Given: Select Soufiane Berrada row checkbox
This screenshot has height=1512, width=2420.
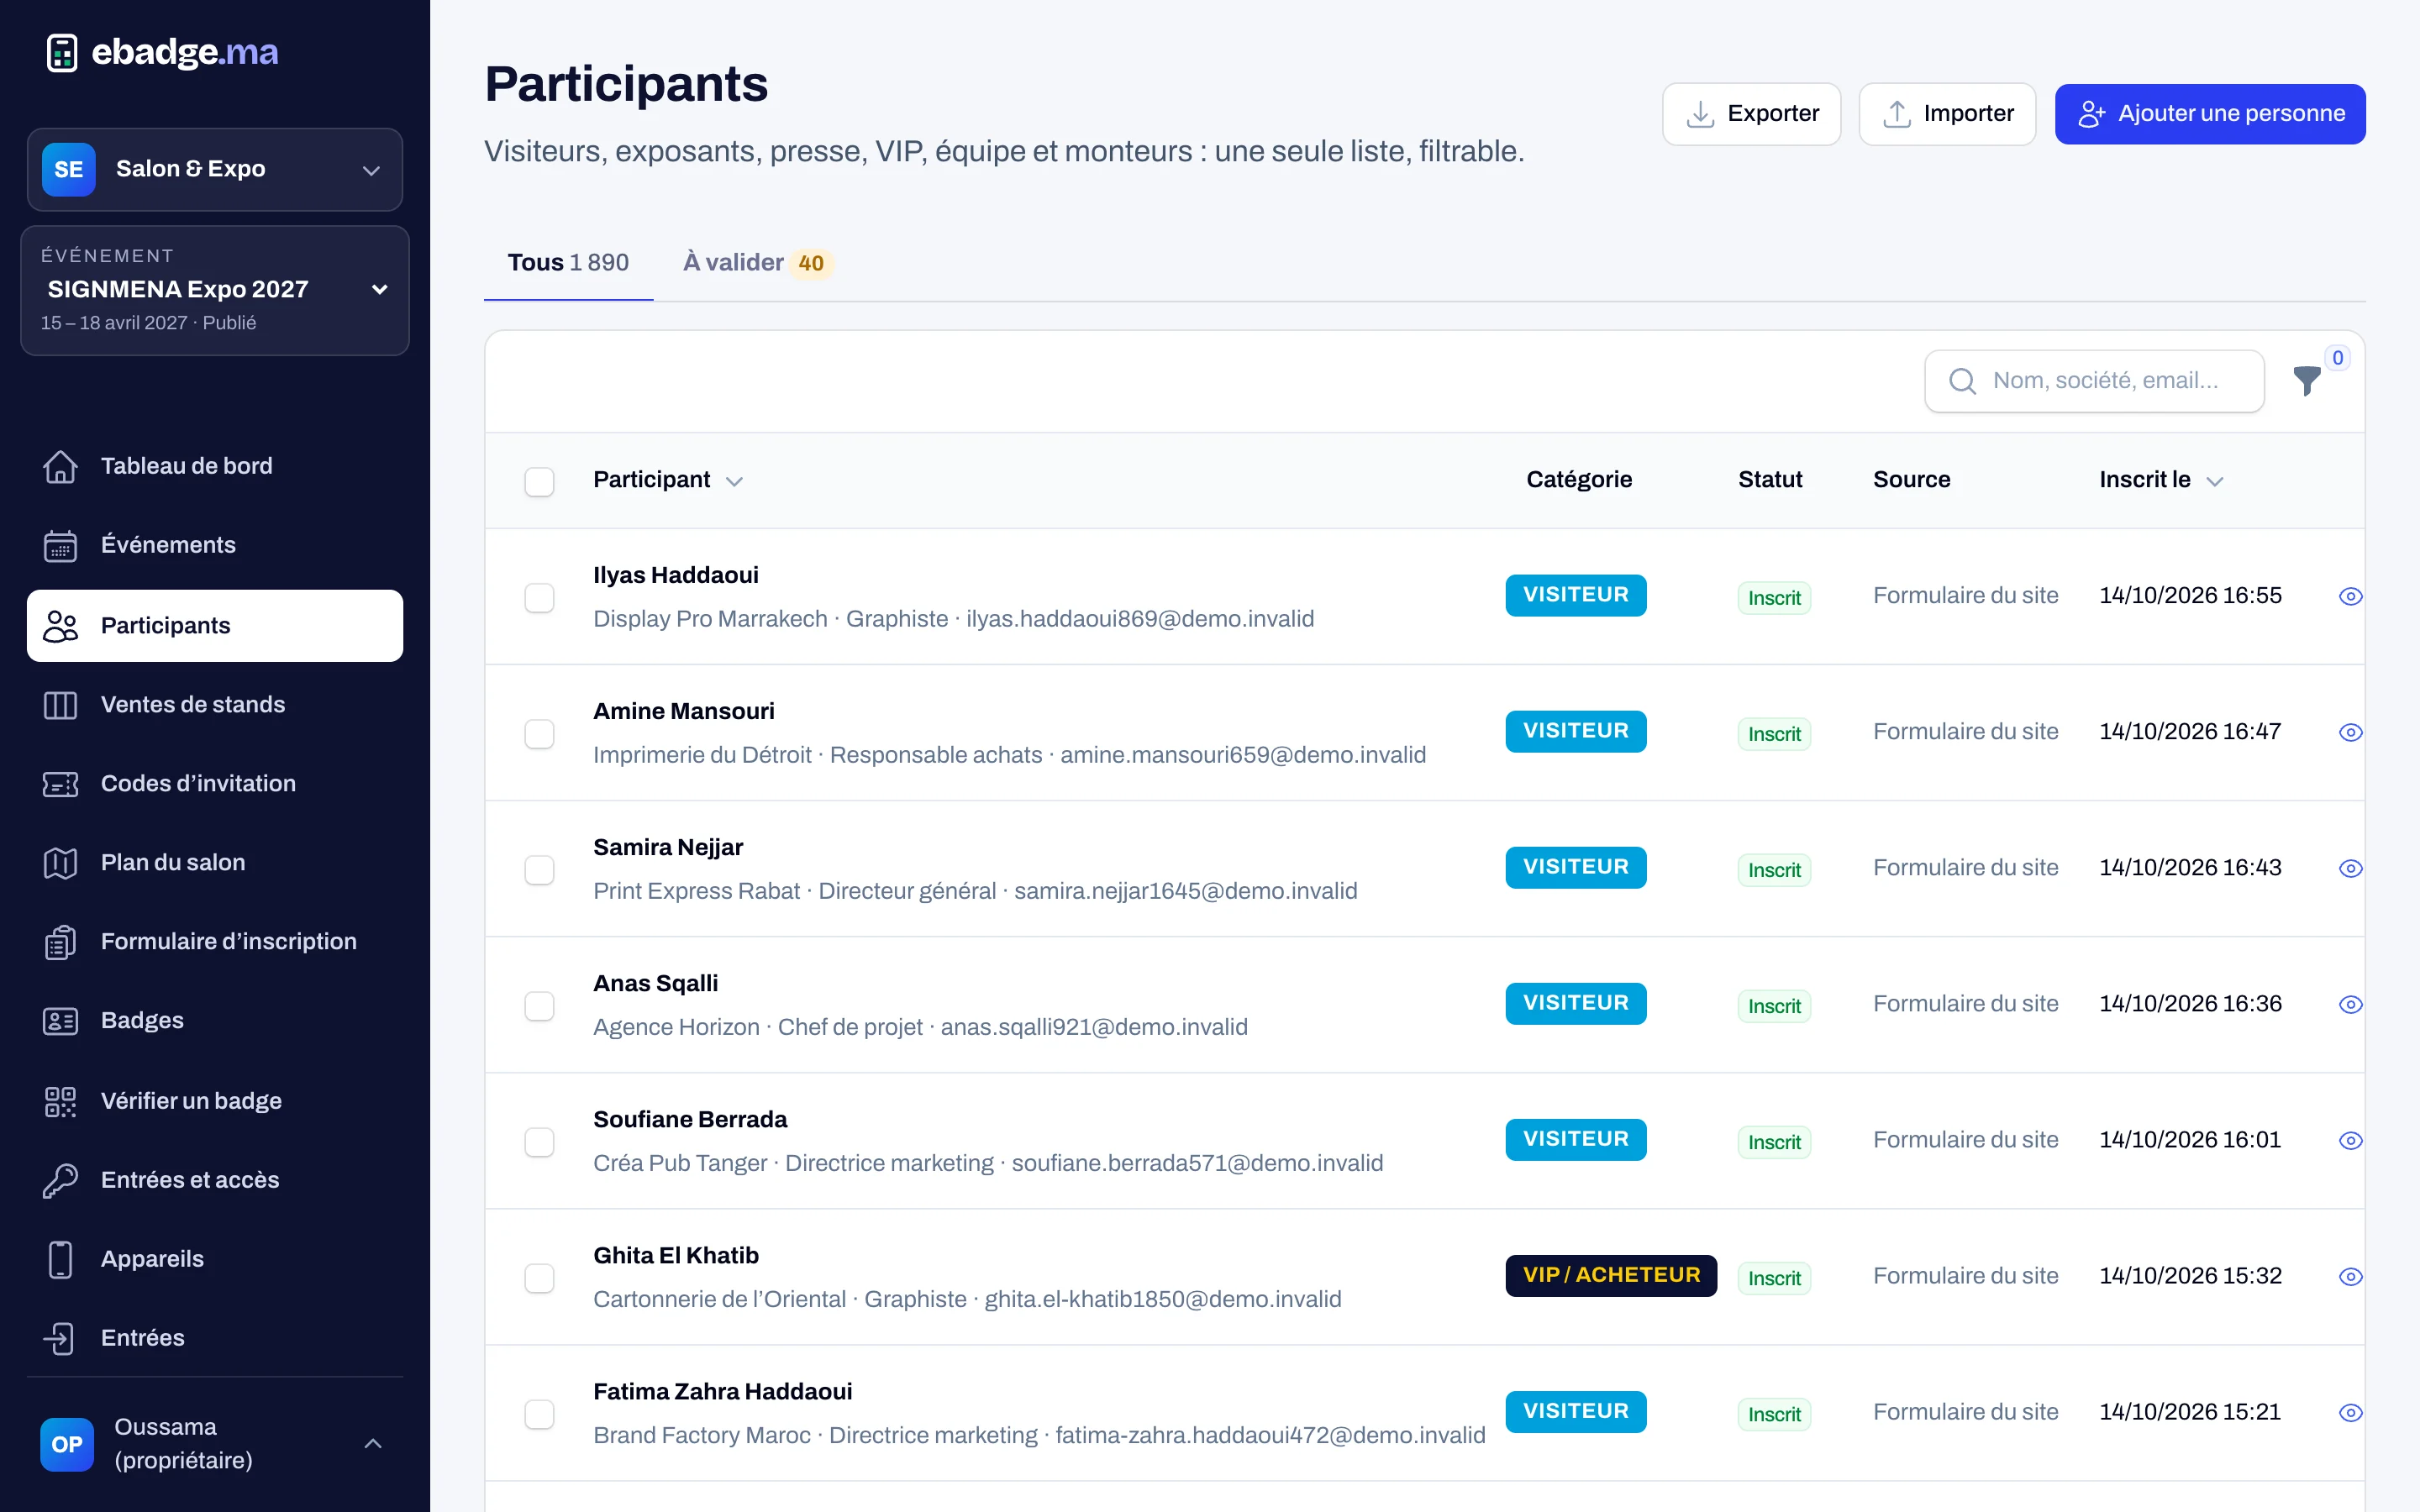Looking at the screenshot, I should pos(539,1141).
